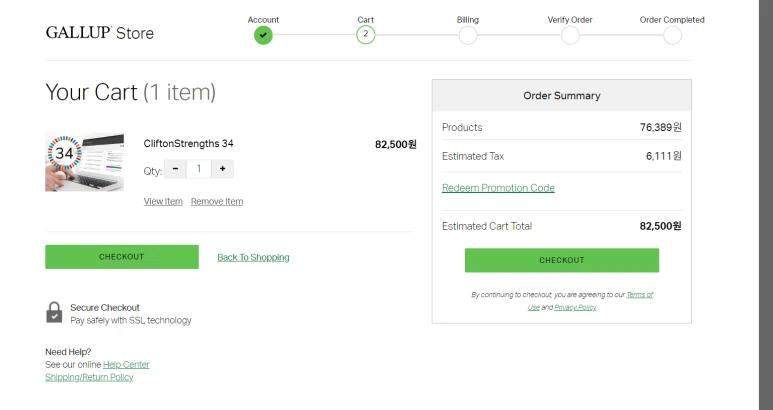The image size is (773, 410).
Task: Click the Products amount 76,389원
Action: coord(661,127)
